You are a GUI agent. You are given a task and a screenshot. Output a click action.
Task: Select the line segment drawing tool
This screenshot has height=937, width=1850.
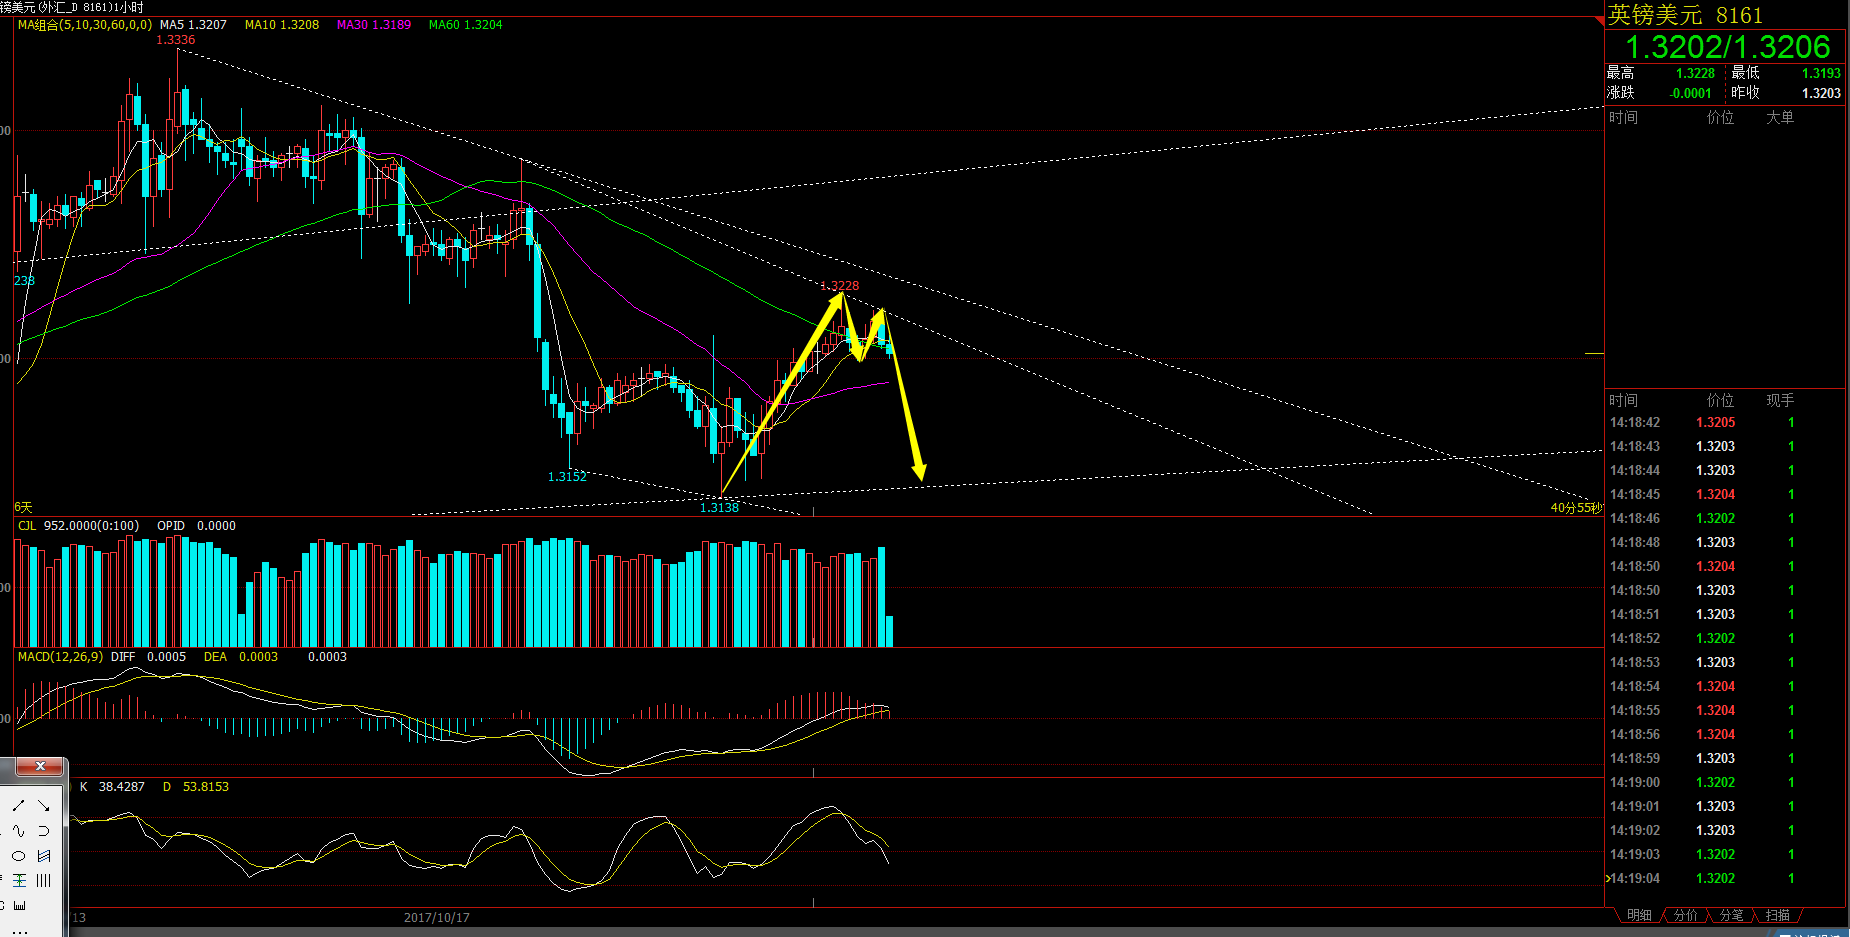[18, 805]
